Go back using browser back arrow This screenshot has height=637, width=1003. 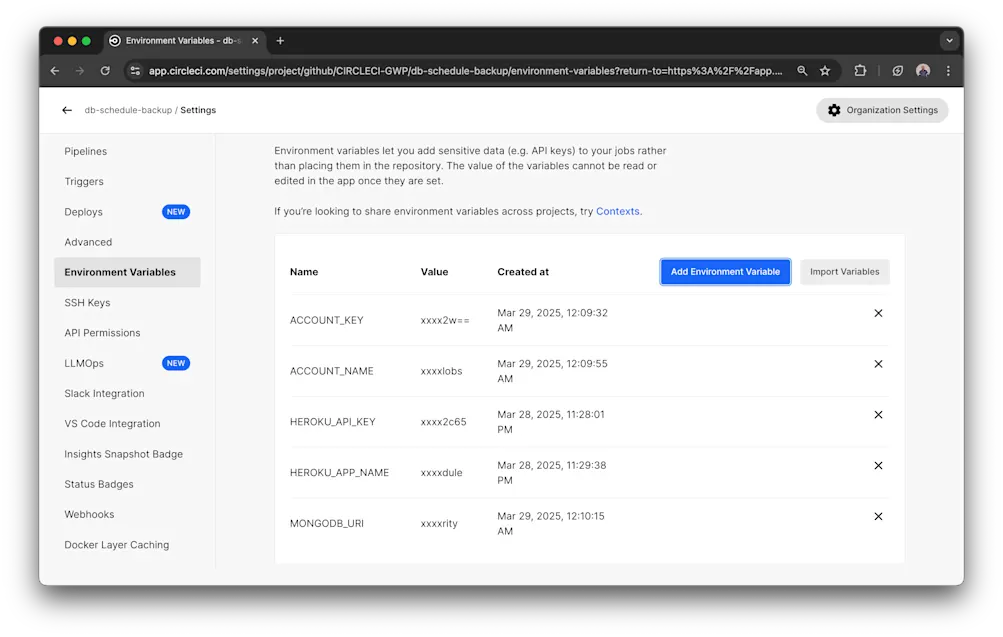pyautogui.click(x=55, y=71)
